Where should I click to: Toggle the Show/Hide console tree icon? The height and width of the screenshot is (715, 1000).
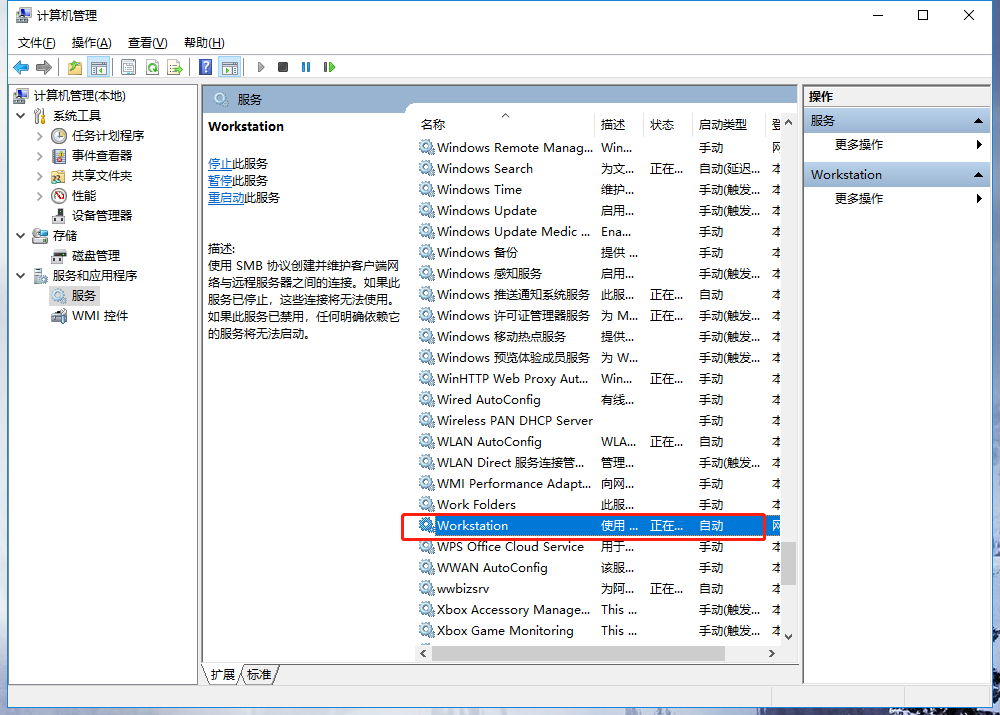click(x=98, y=67)
